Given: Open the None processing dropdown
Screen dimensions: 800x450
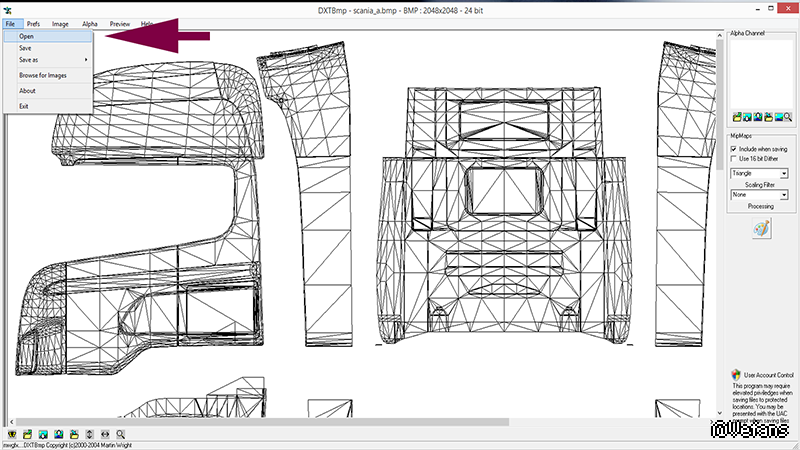Looking at the screenshot, I should pyautogui.click(x=784, y=195).
